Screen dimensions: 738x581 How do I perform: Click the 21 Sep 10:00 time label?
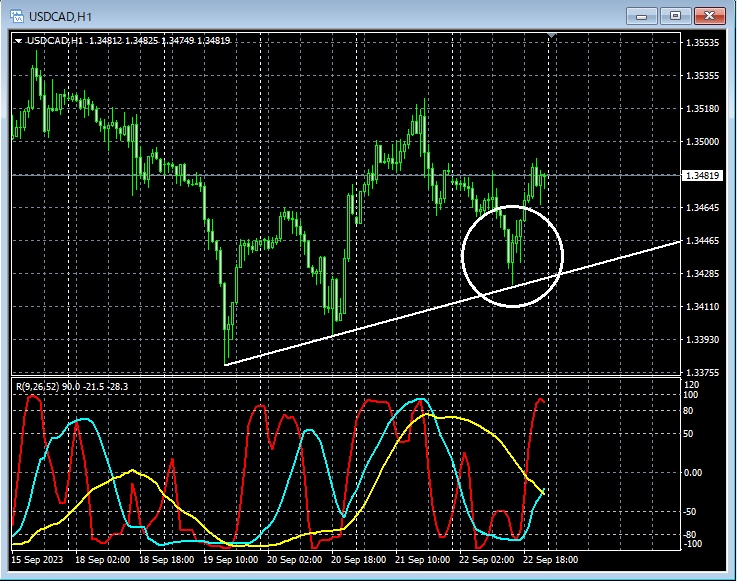point(423,560)
